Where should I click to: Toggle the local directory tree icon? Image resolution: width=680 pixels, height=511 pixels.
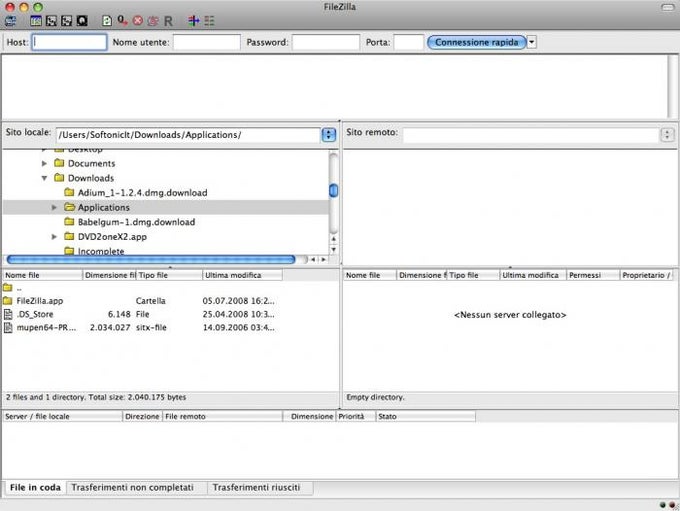click(51, 21)
